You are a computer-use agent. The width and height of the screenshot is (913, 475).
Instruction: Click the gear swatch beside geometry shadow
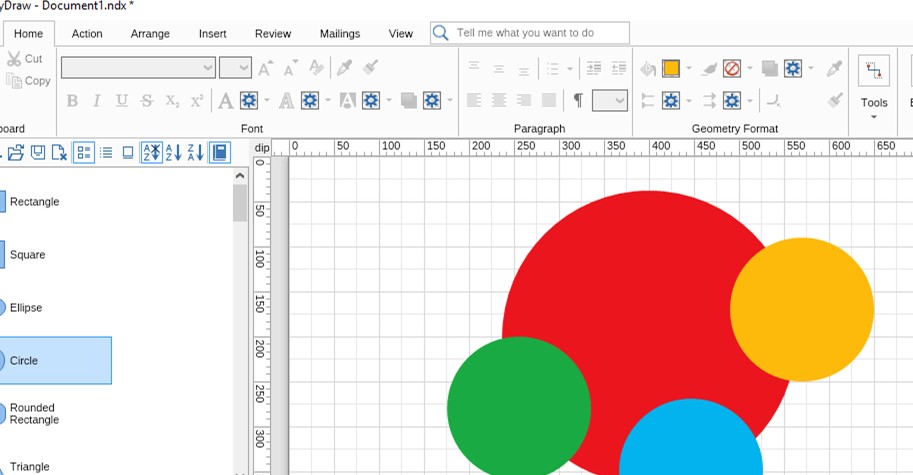click(792, 68)
